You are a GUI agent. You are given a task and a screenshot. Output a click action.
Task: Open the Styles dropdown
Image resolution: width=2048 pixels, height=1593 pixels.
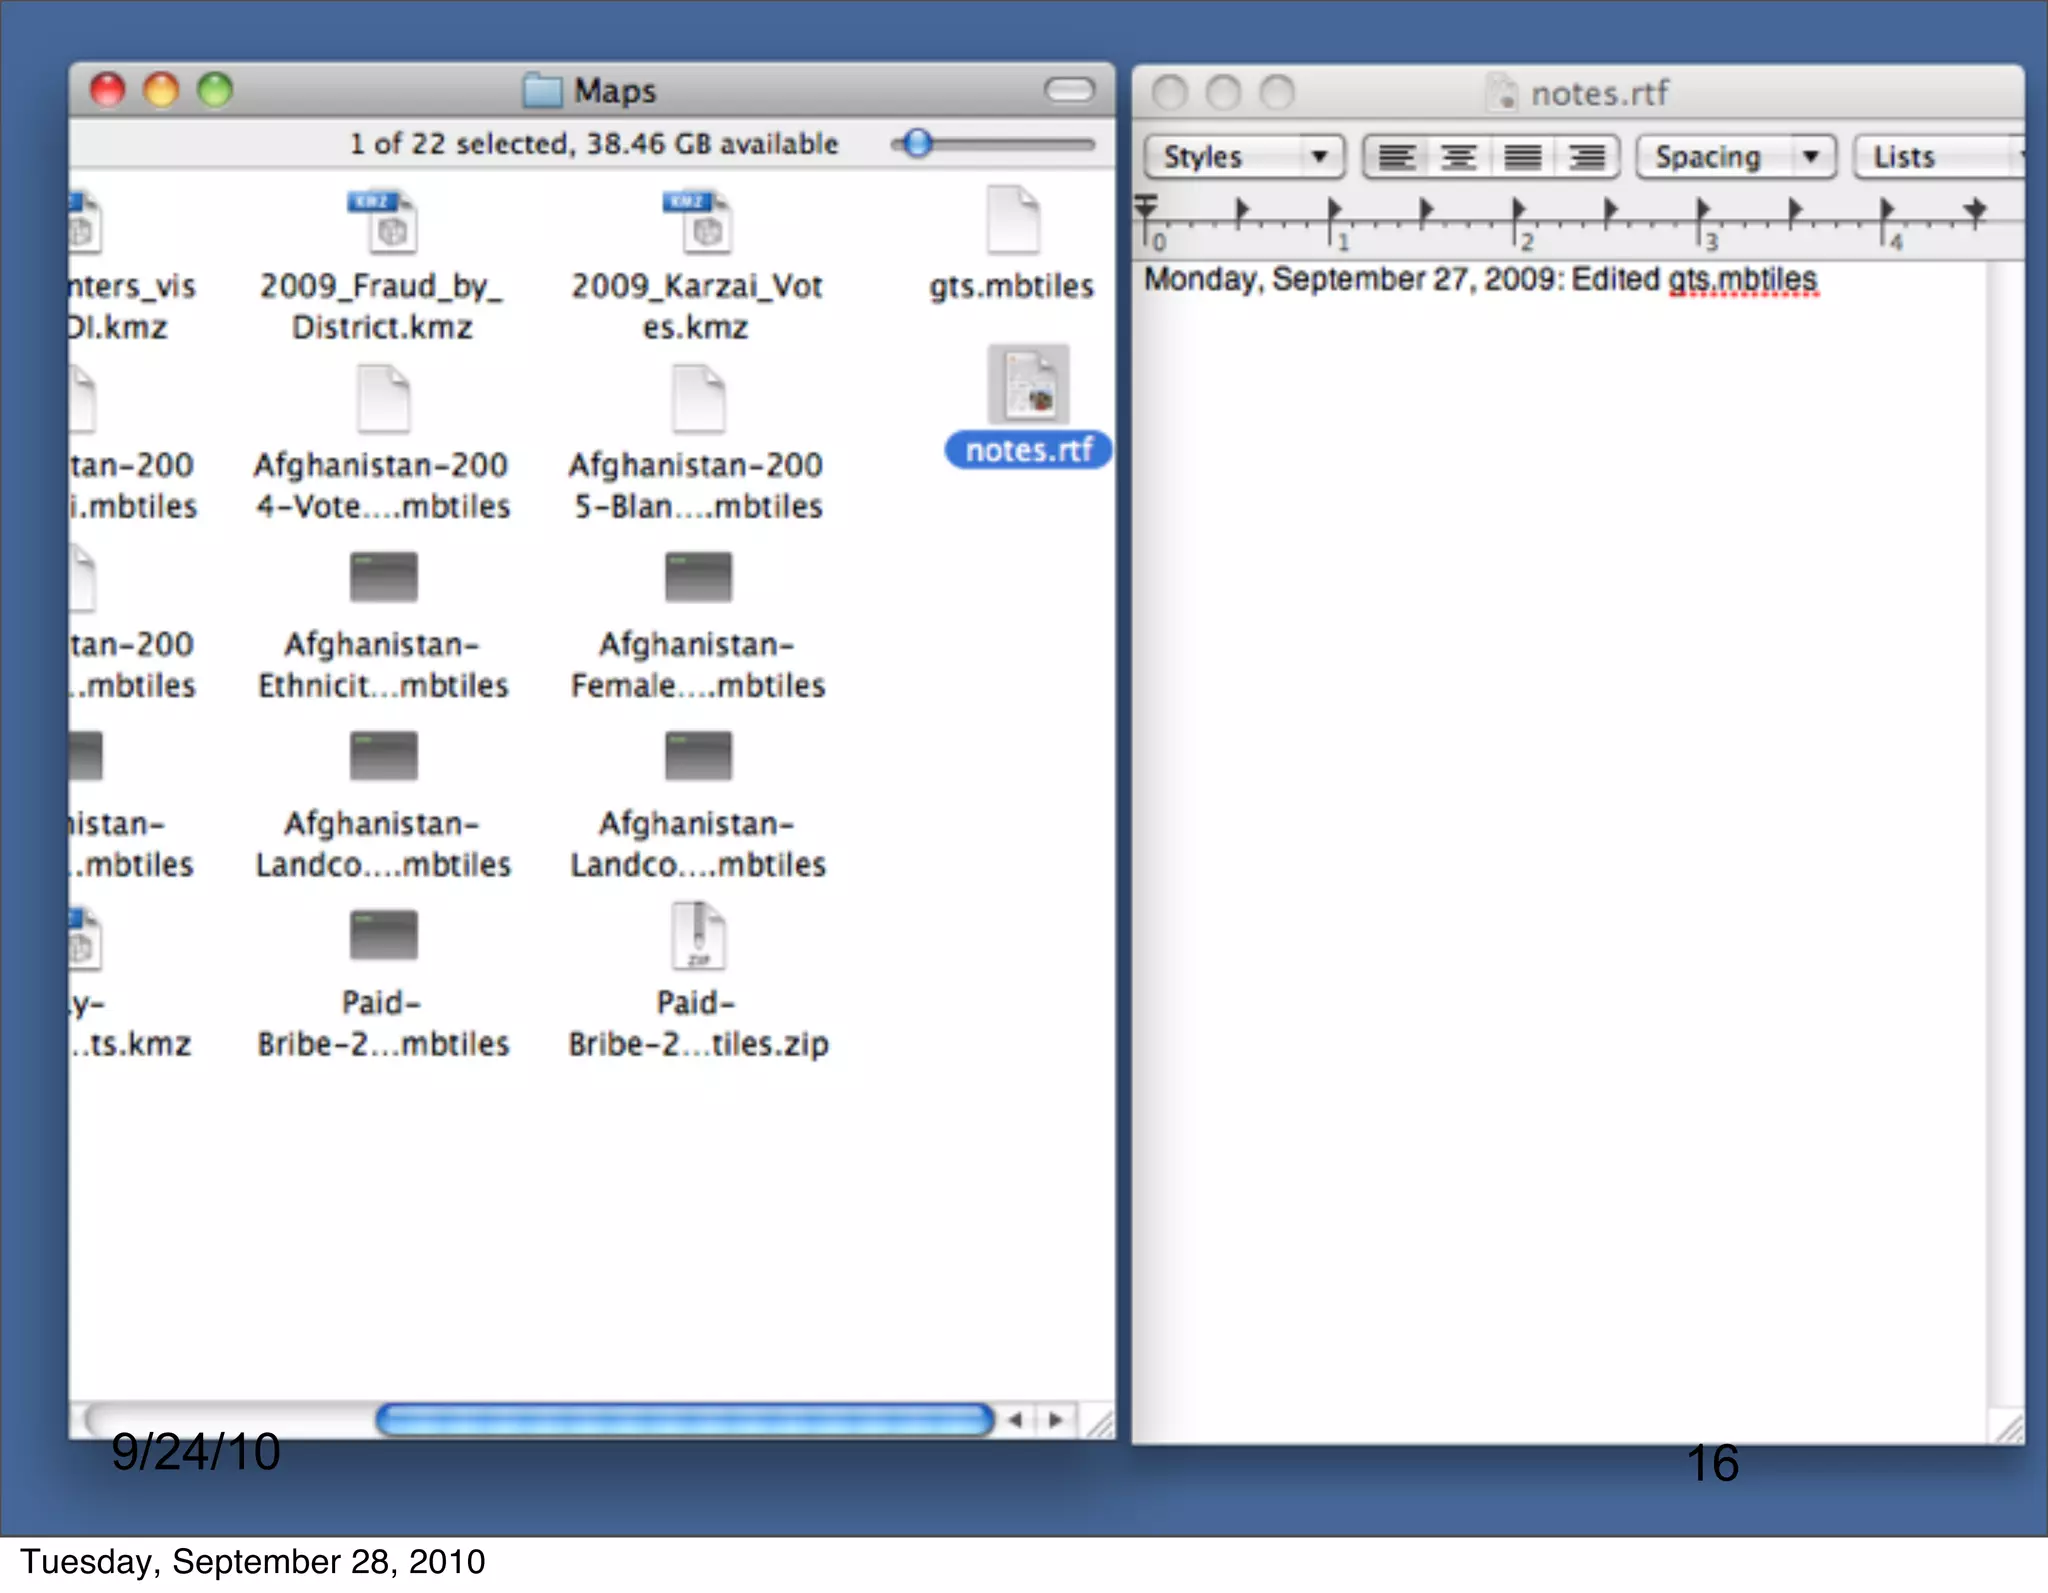1244,157
